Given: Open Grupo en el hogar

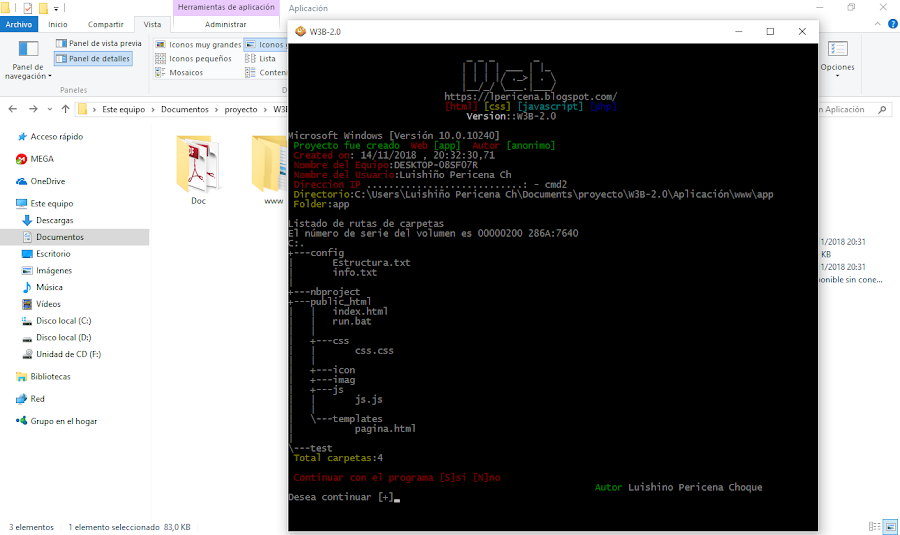Looking at the screenshot, I should coord(56,421).
